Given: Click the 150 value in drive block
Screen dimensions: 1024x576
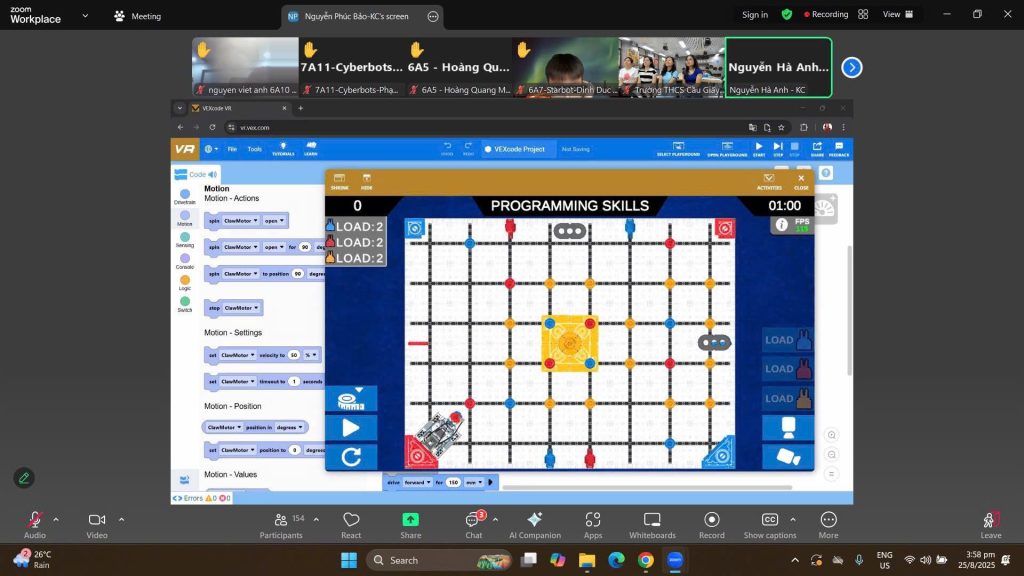Looking at the screenshot, I should [x=453, y=483].
